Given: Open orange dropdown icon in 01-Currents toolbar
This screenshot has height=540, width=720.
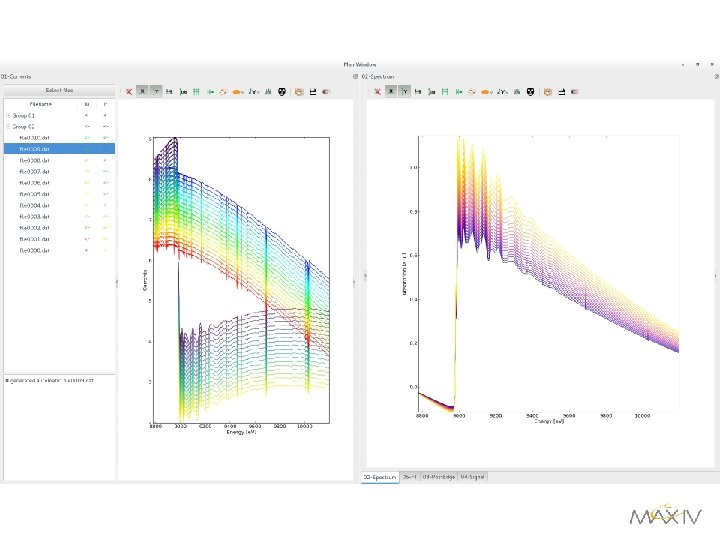Looking at the screenshot, I should pyautogui.click(x=238, y=92).
